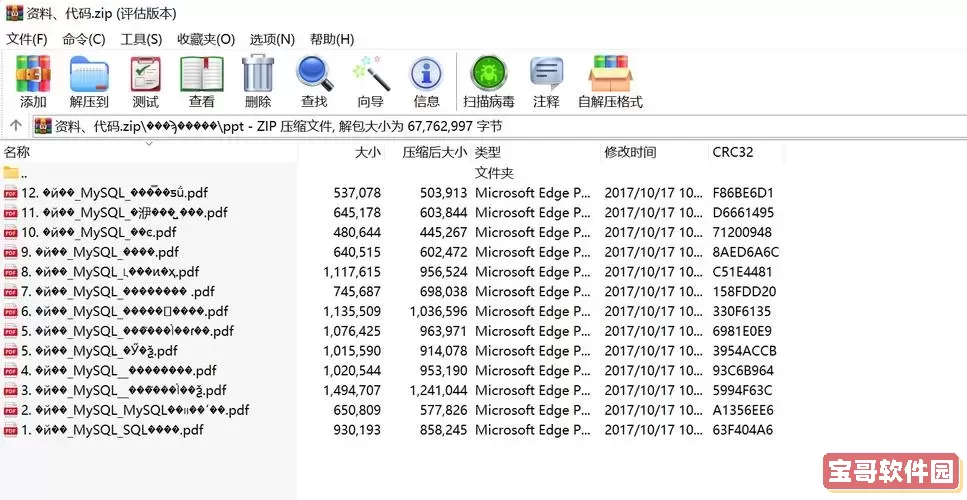Start Virus Scan (扫描病毒) tool
This screenshot has width=967, height=500.
[488, 81]
